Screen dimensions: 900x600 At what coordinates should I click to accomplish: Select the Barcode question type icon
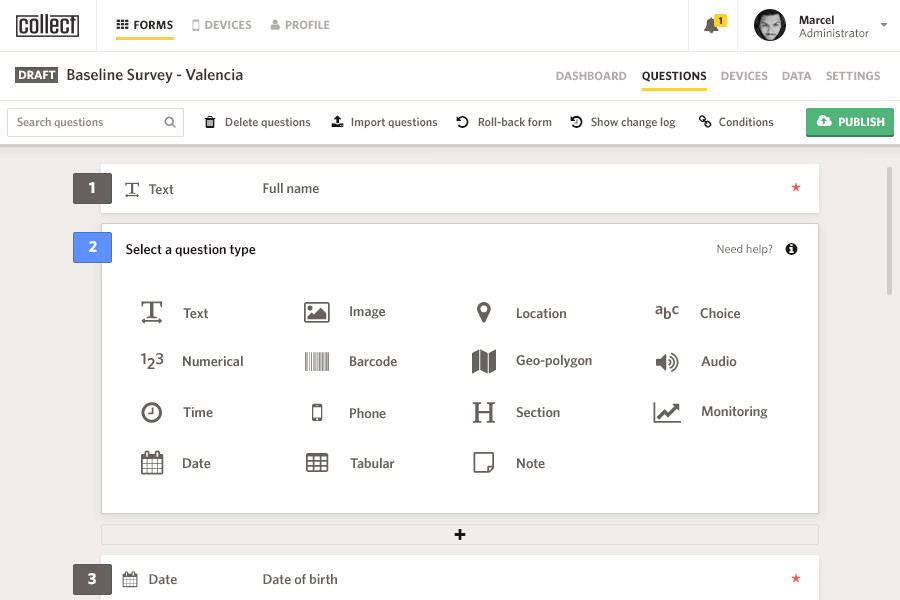pyautogui.click(x=317, y=362)
